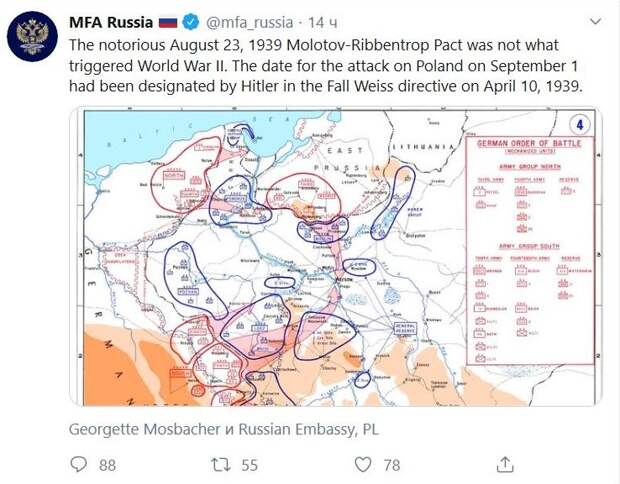This screenshot has height=484, width=620.
Task: Enlarge the Poland invasion map image
Action: click(336, 256)
